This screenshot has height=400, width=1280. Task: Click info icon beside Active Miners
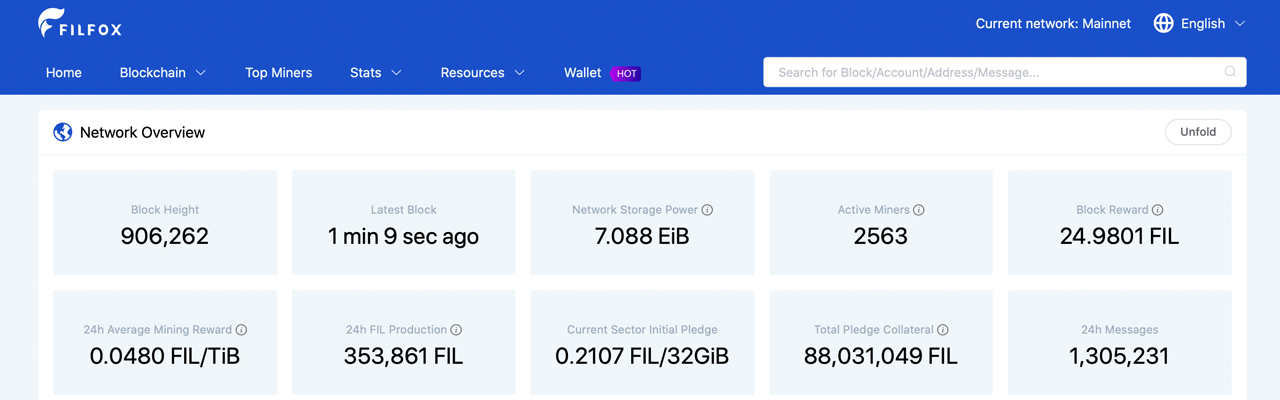(919, 210)
